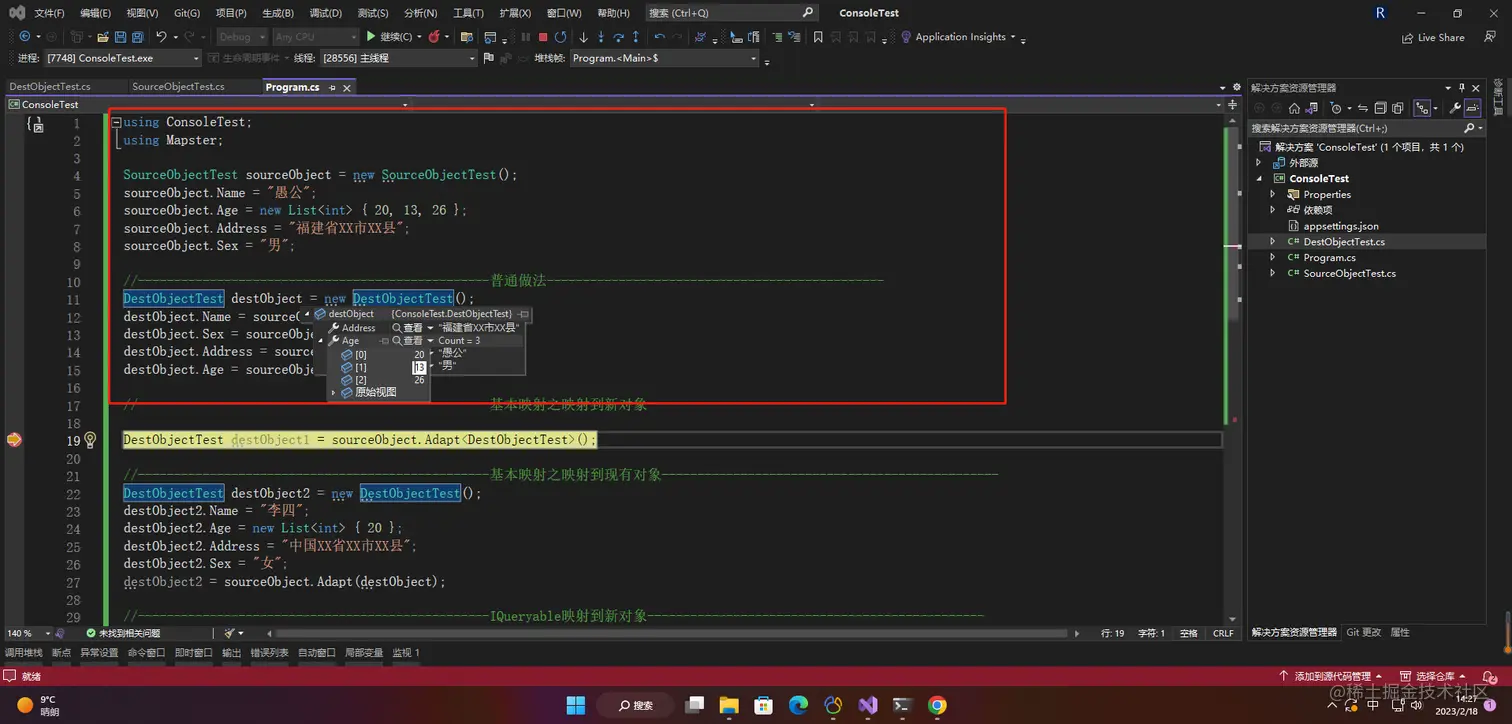Click the Windows Start button
Screen dimensions: 1512x724
pyautogui.click(x=576, y=705)
